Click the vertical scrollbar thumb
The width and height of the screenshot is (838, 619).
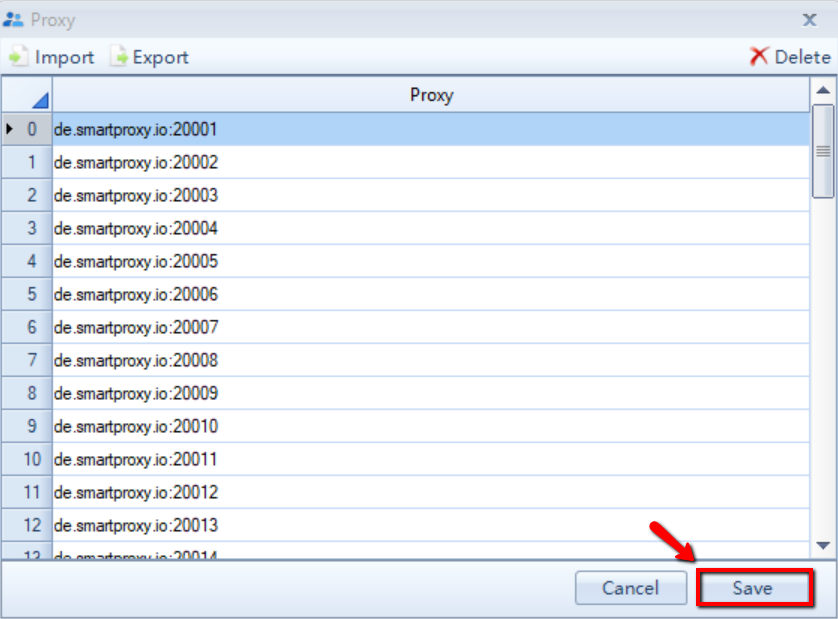pyautogui.click(x=823, y=152)
